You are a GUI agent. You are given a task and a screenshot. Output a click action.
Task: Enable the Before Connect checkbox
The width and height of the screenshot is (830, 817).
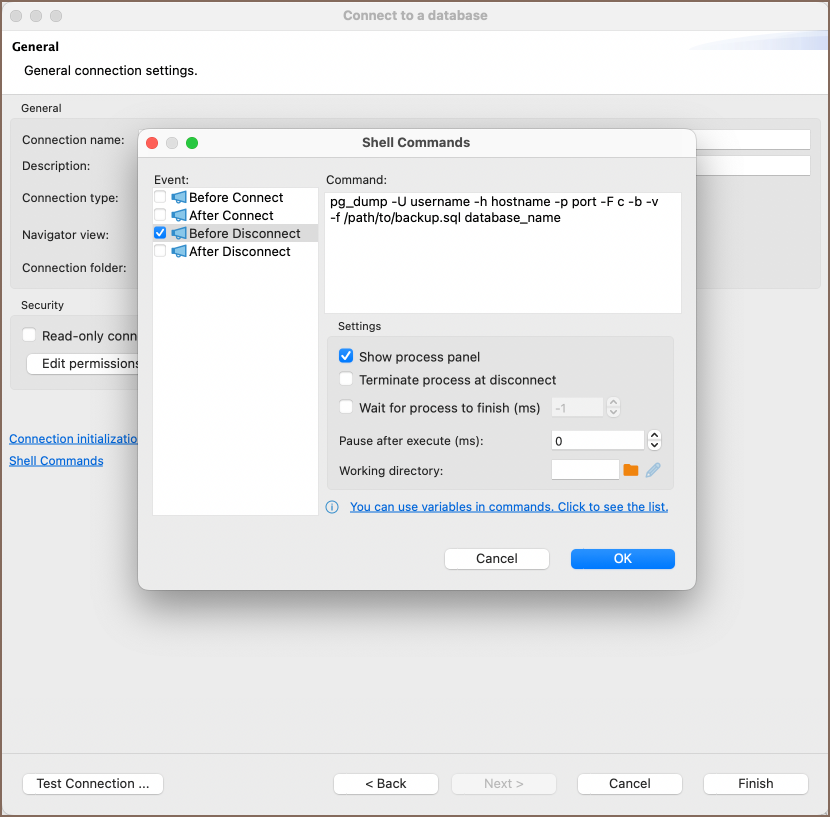coord(160,198)
